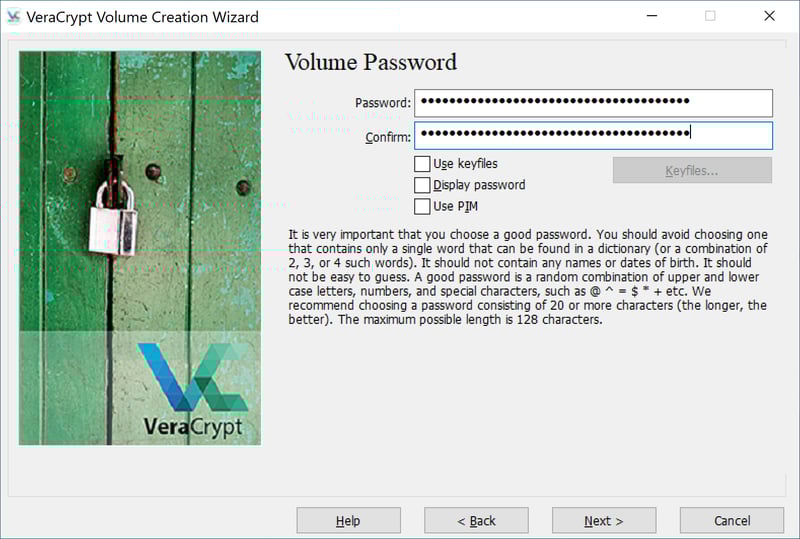Click the Volume Password heading
Viewport: 800px width, 539px height.
pos(371,62)
